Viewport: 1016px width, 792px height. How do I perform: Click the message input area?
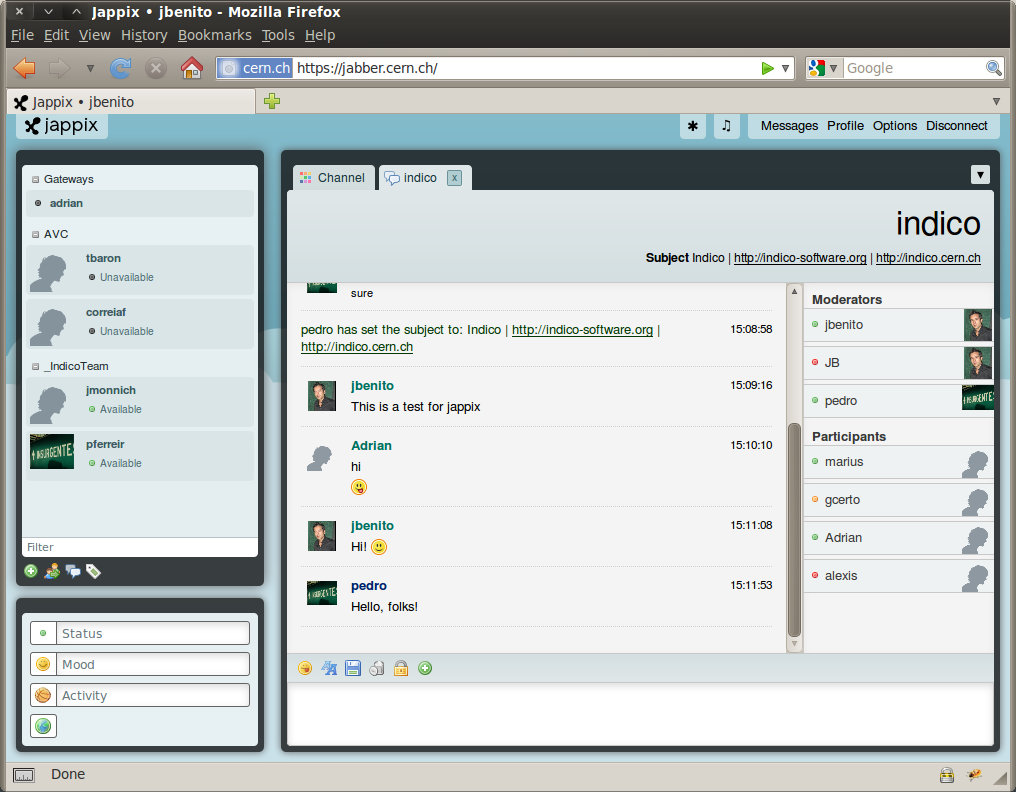(x=640, y=714)
